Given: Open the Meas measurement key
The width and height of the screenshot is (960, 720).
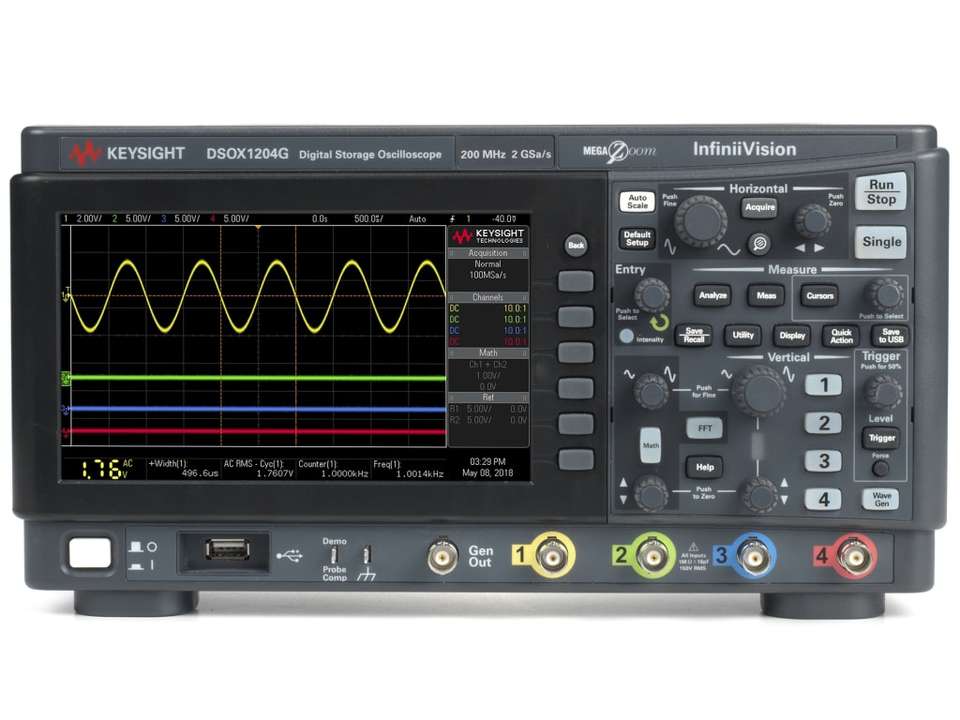Looking at the screenshot, I should tap(766, 296).
